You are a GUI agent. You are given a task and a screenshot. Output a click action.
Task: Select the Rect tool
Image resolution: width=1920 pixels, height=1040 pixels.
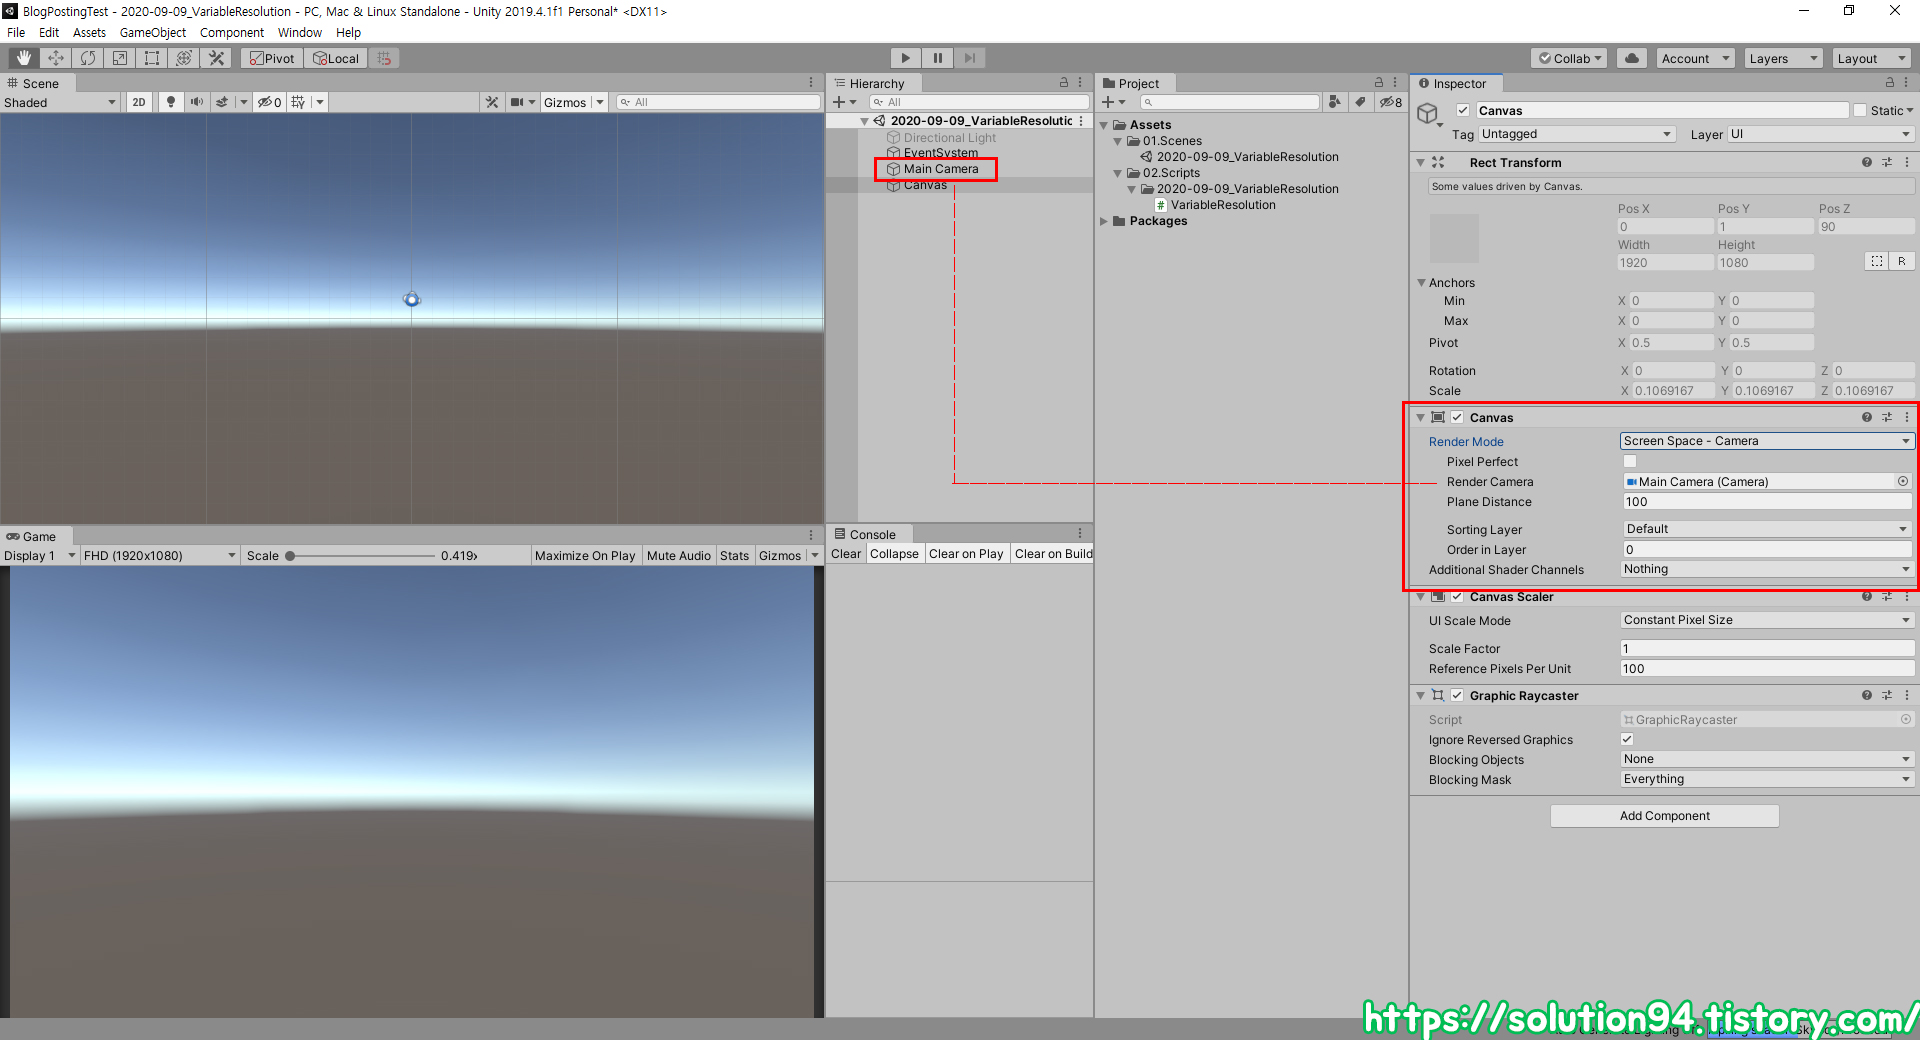[x=152, y=58]
